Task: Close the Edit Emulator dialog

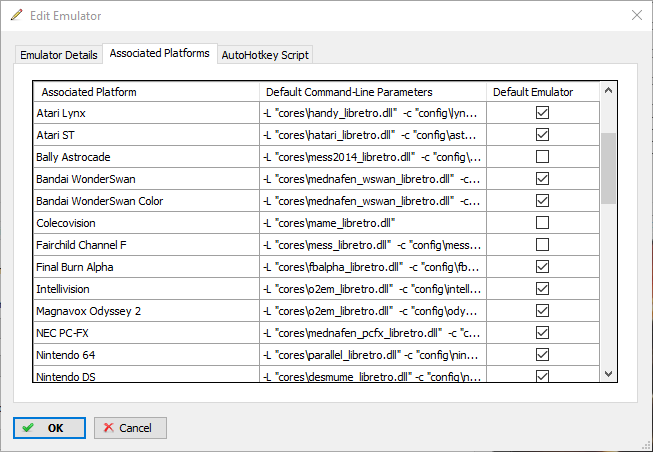Action: (636, 16)
